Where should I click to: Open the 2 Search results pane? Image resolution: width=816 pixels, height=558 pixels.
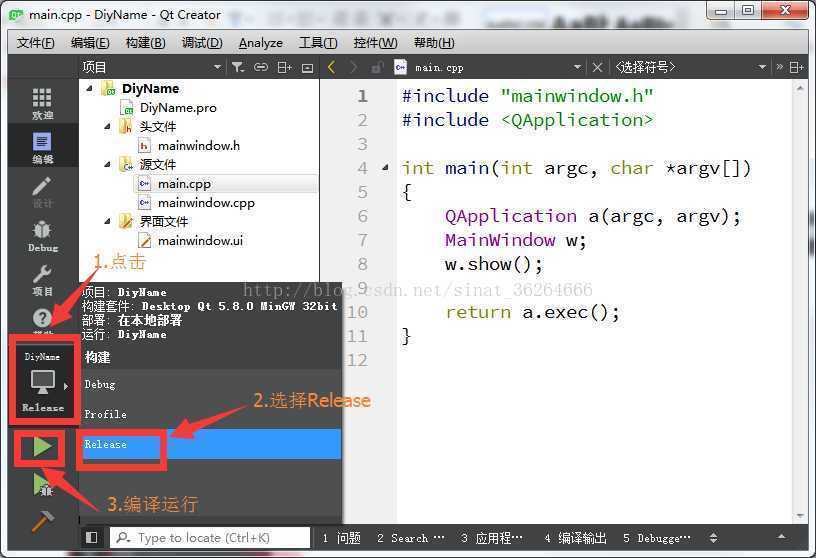411,538
